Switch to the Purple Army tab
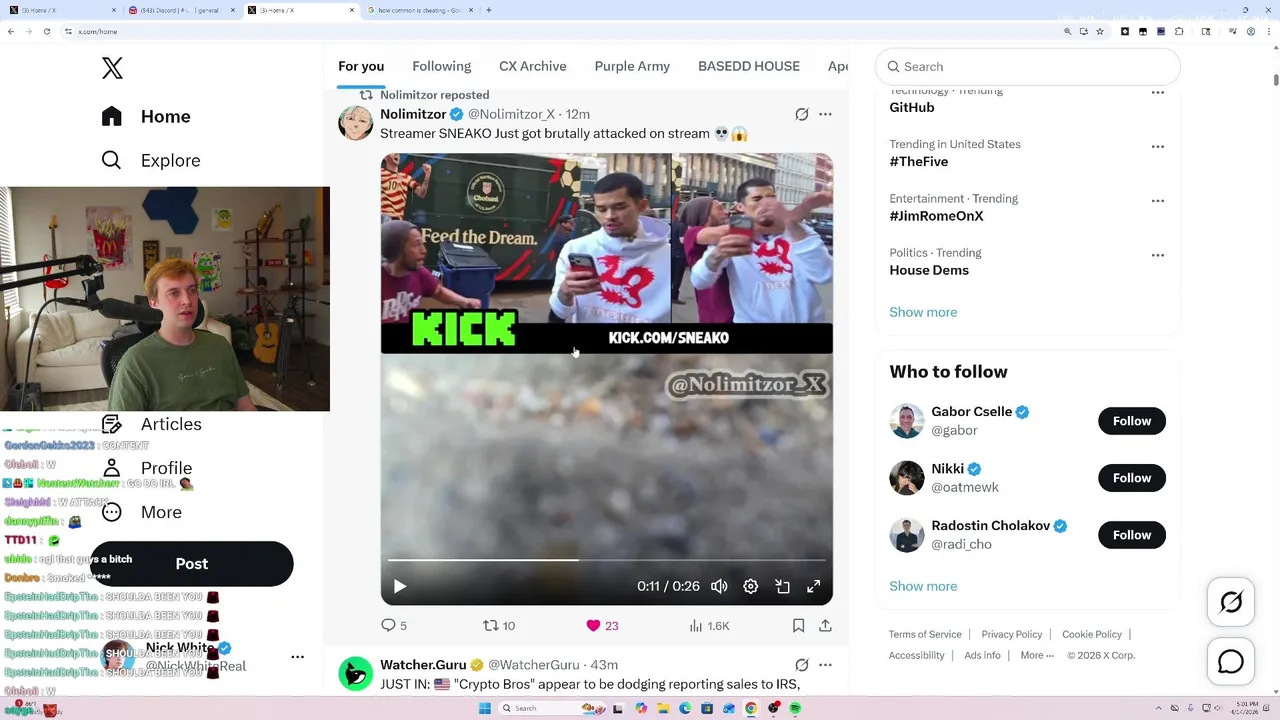The height and width of the screenshot is (720, 1280). tap(632, 66)
